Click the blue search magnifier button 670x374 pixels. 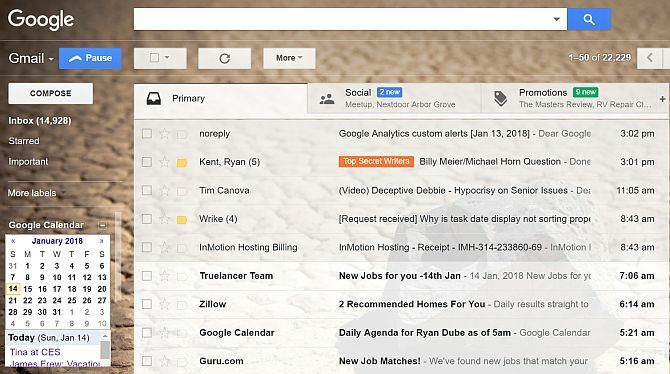[x=588, y=19]
